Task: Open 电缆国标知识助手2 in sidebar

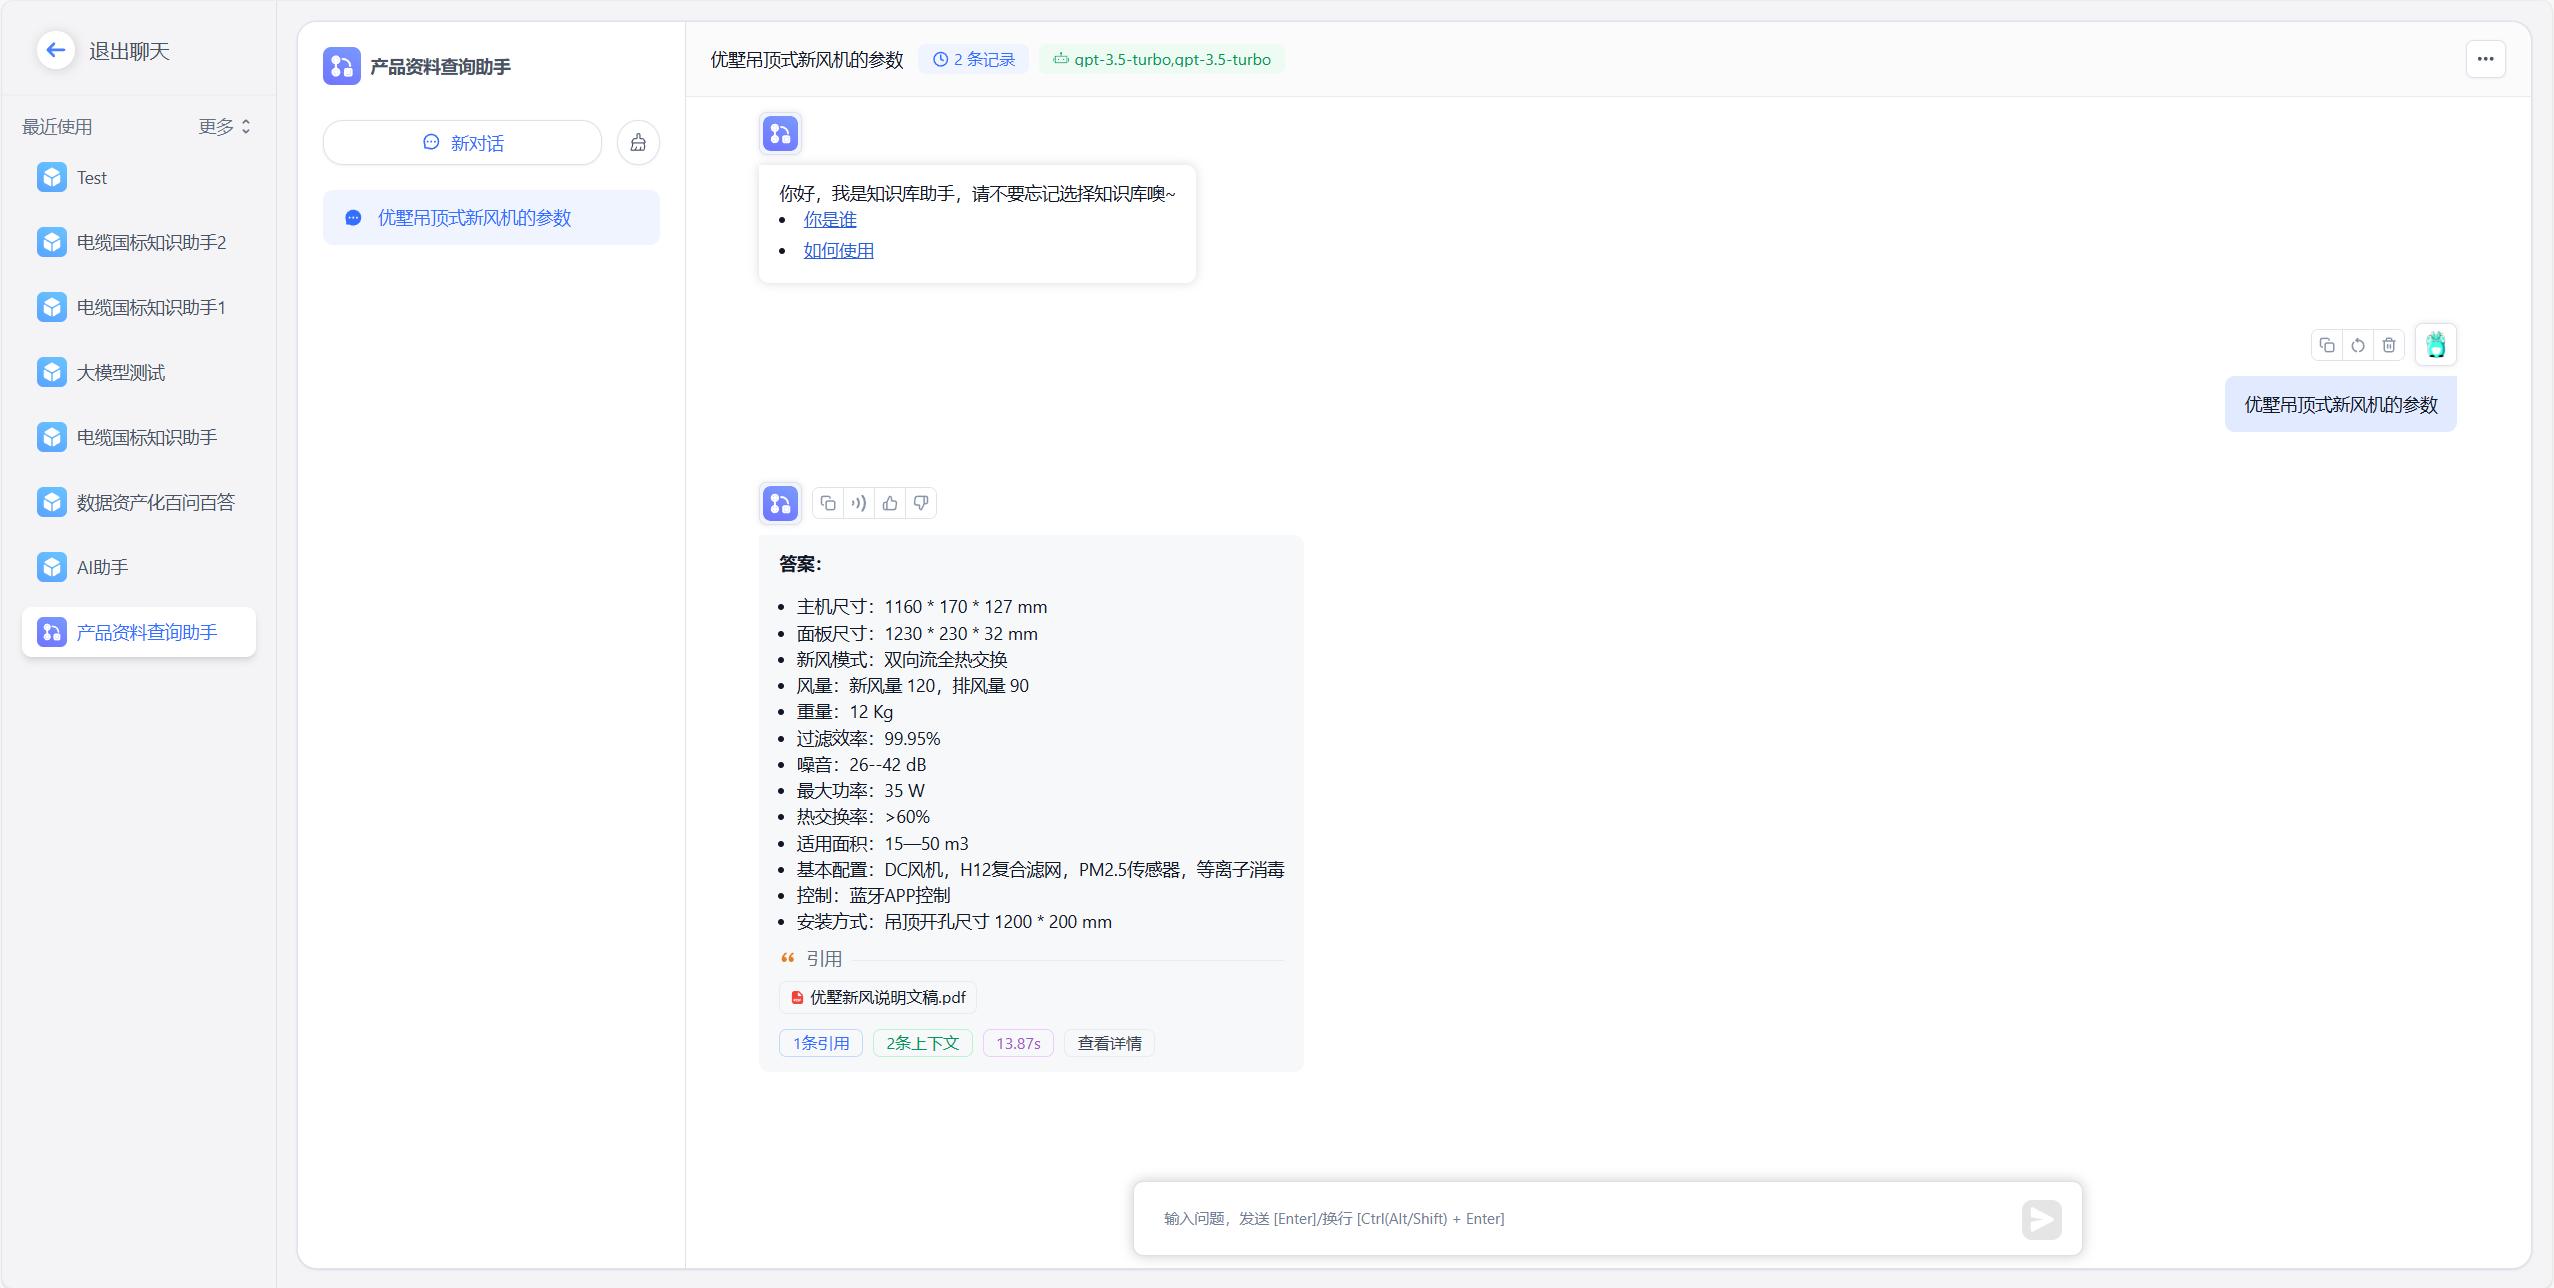Action: 151,242
